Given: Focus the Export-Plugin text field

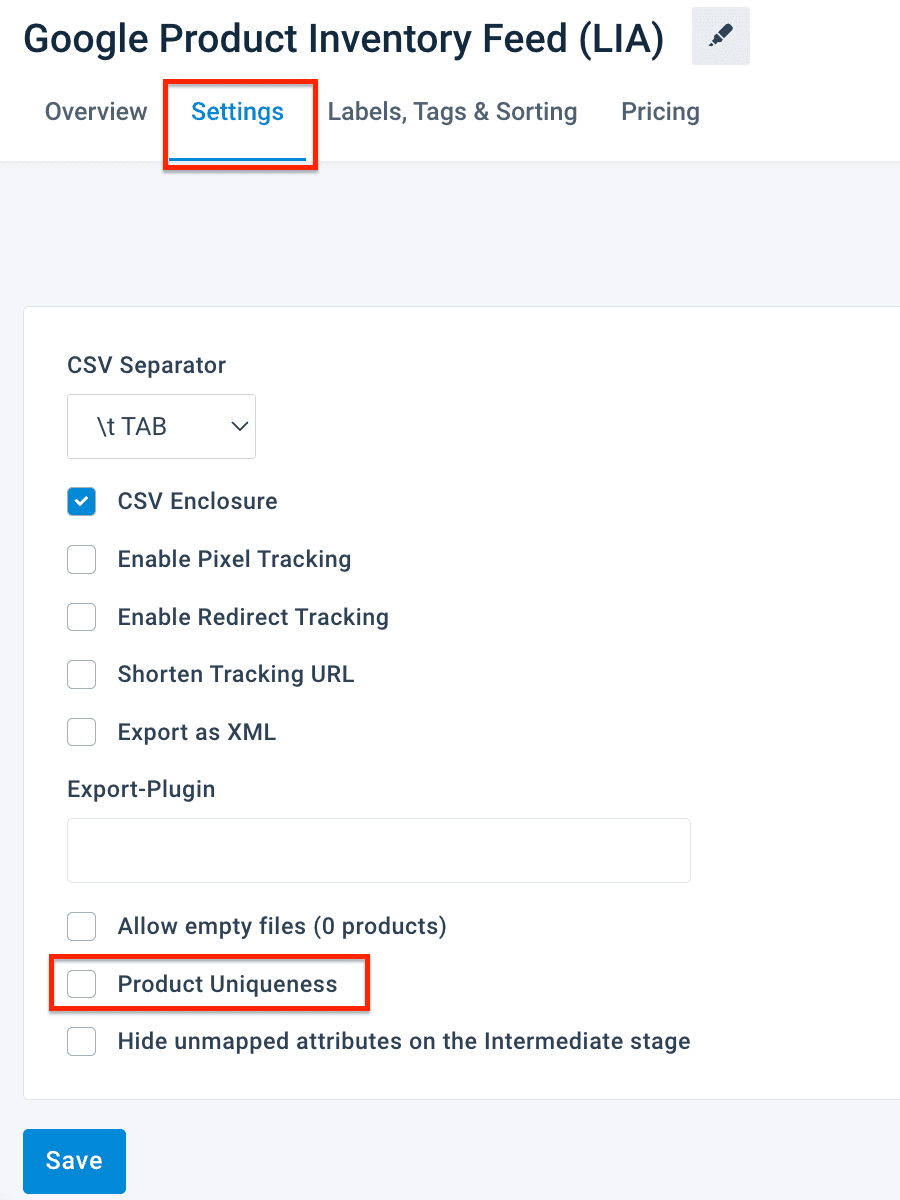Looking at the screenshot, I should [378, 851].
